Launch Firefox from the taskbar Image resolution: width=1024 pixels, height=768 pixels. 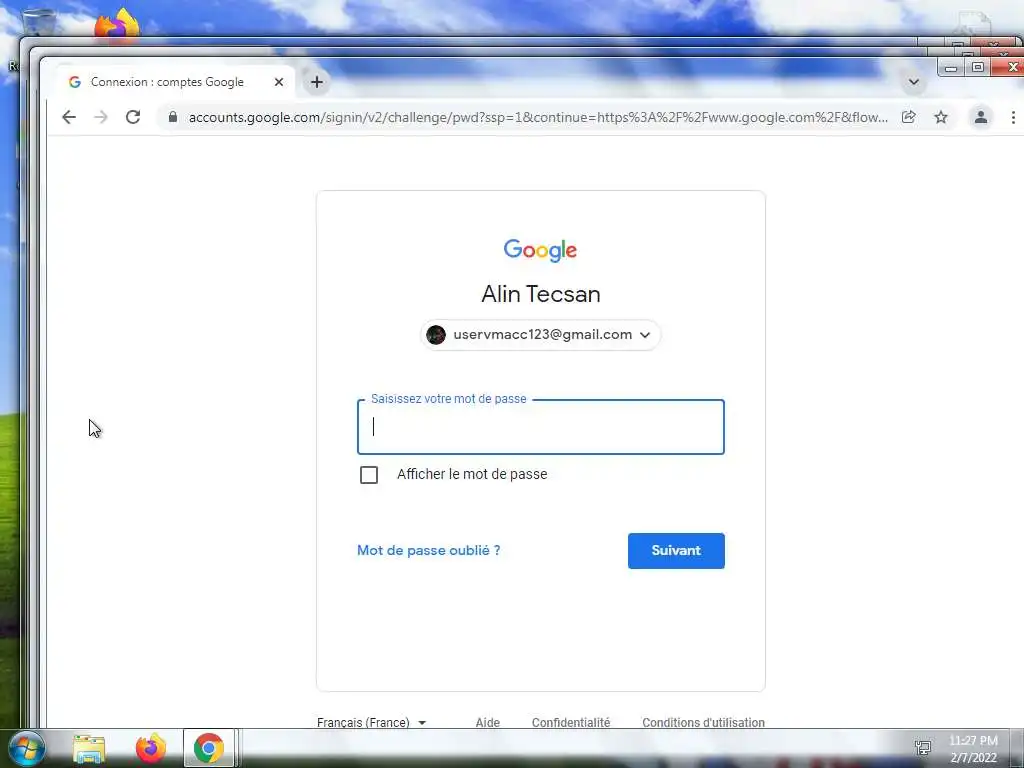click(x=150, y=748)
